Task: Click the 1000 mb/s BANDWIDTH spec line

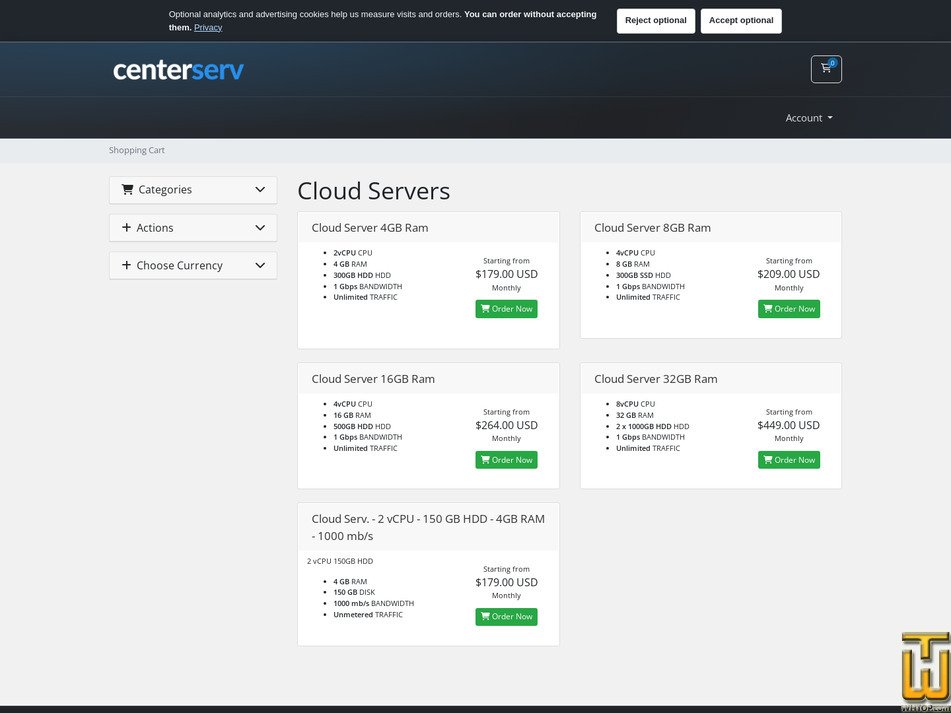Action: (374, 603)
